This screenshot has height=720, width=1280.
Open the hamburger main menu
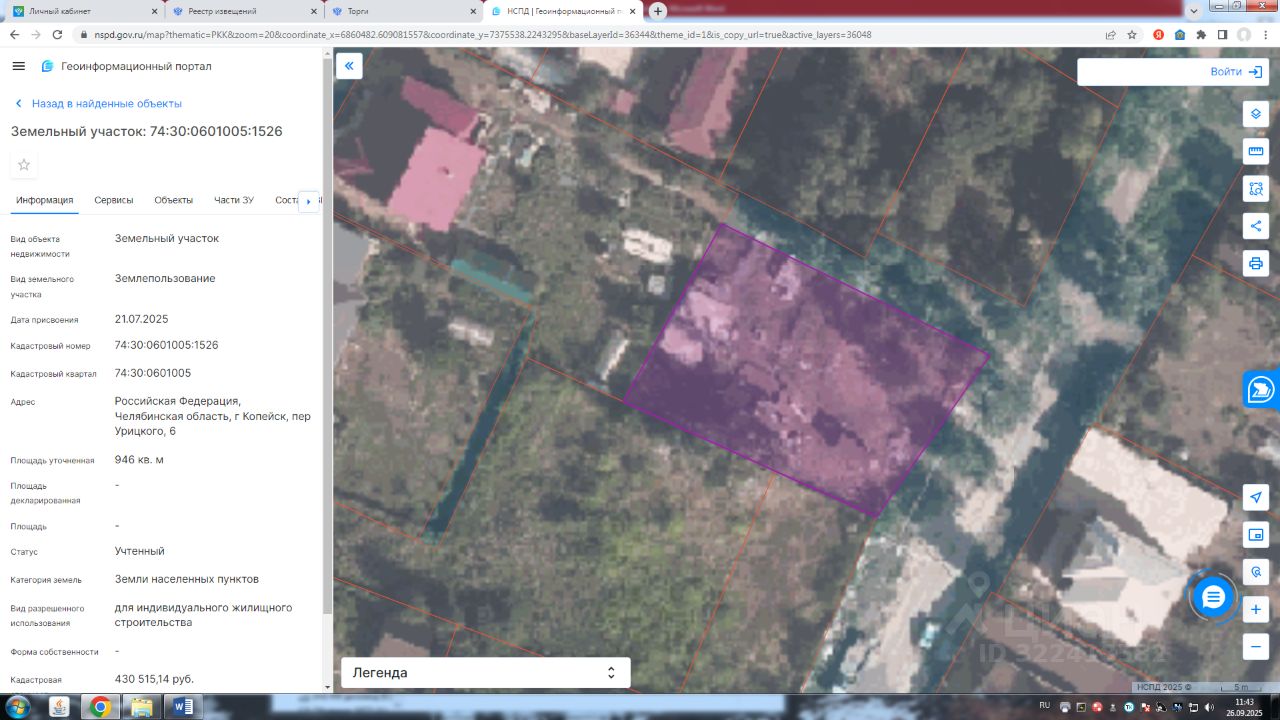tap(18, 66)
